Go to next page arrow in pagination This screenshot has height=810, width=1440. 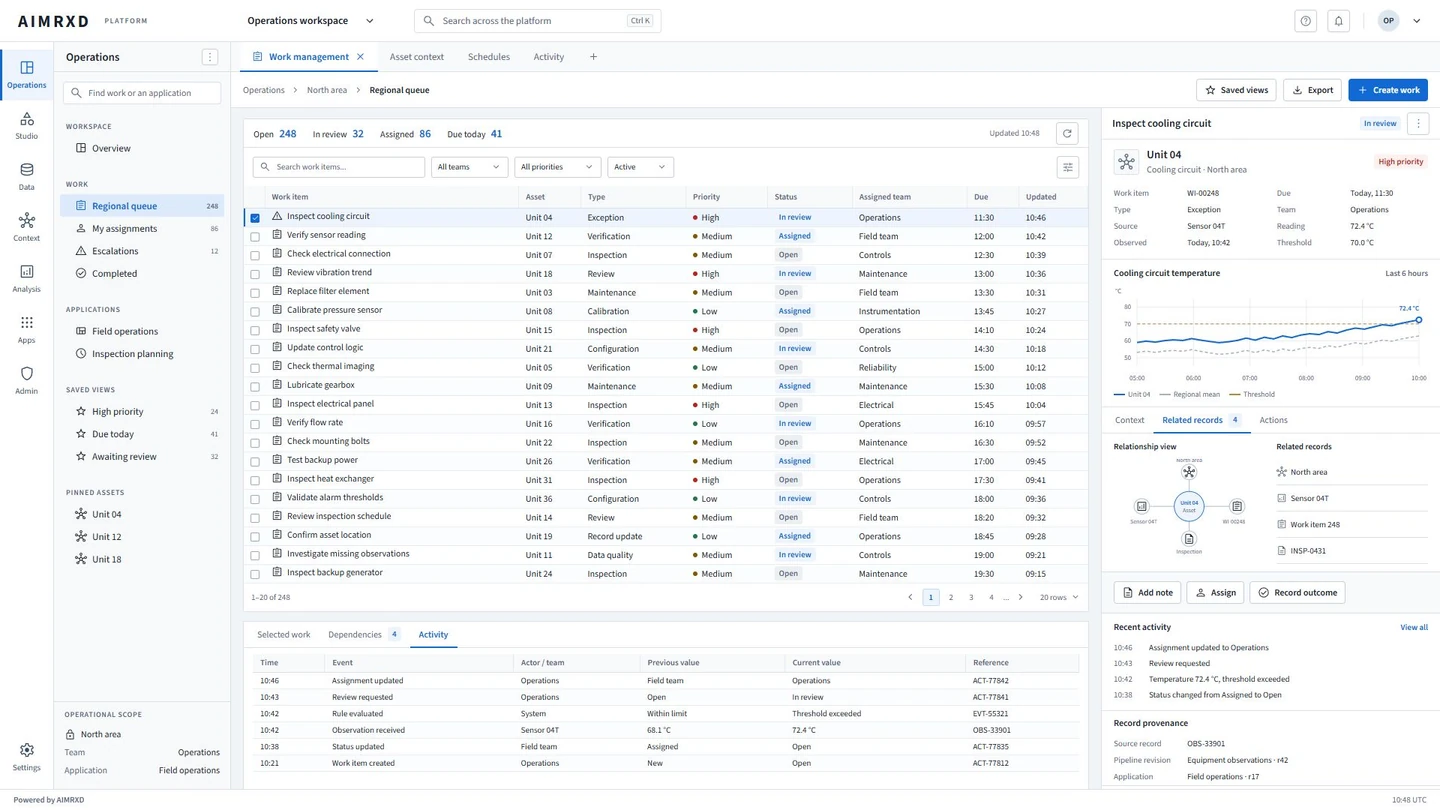click(1020, 597)
